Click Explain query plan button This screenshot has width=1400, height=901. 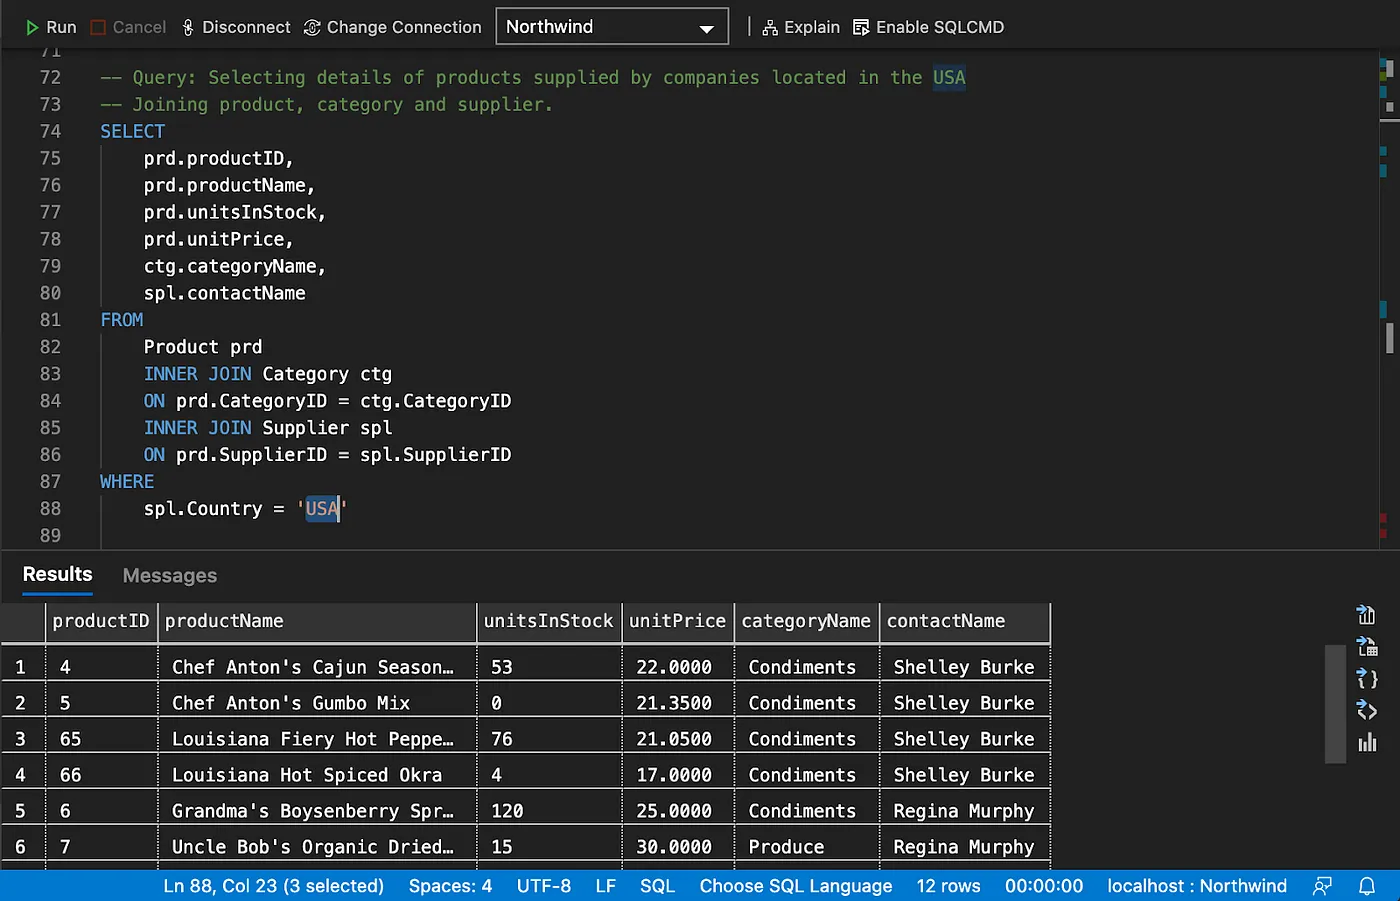(801, 27)
